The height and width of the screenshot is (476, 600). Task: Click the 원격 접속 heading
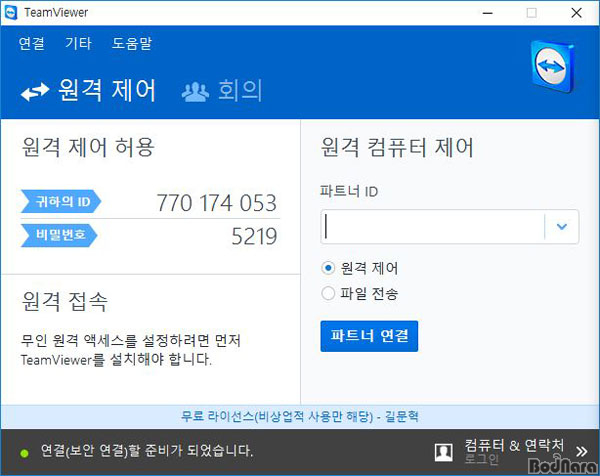click(65, 302)
